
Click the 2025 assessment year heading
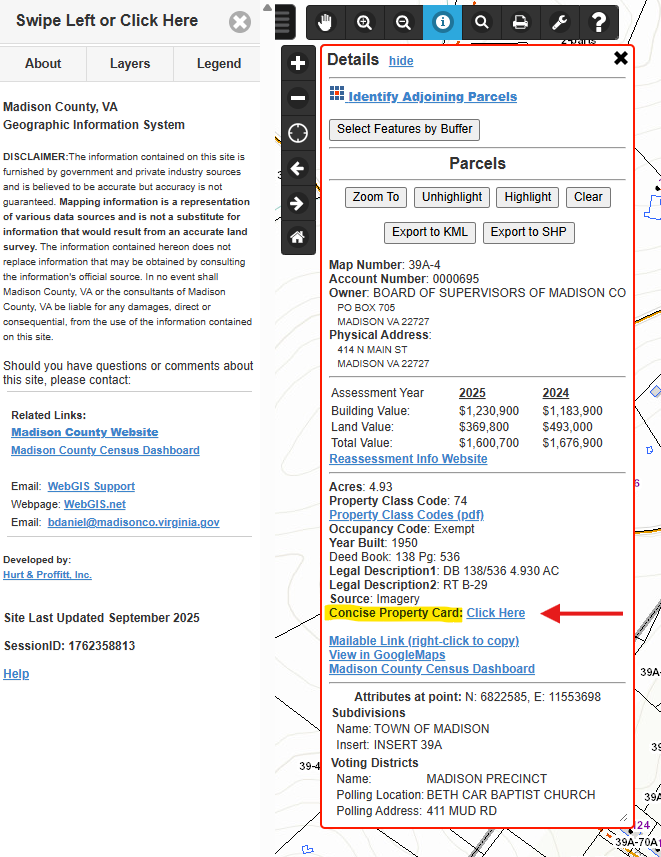(472, 394)
